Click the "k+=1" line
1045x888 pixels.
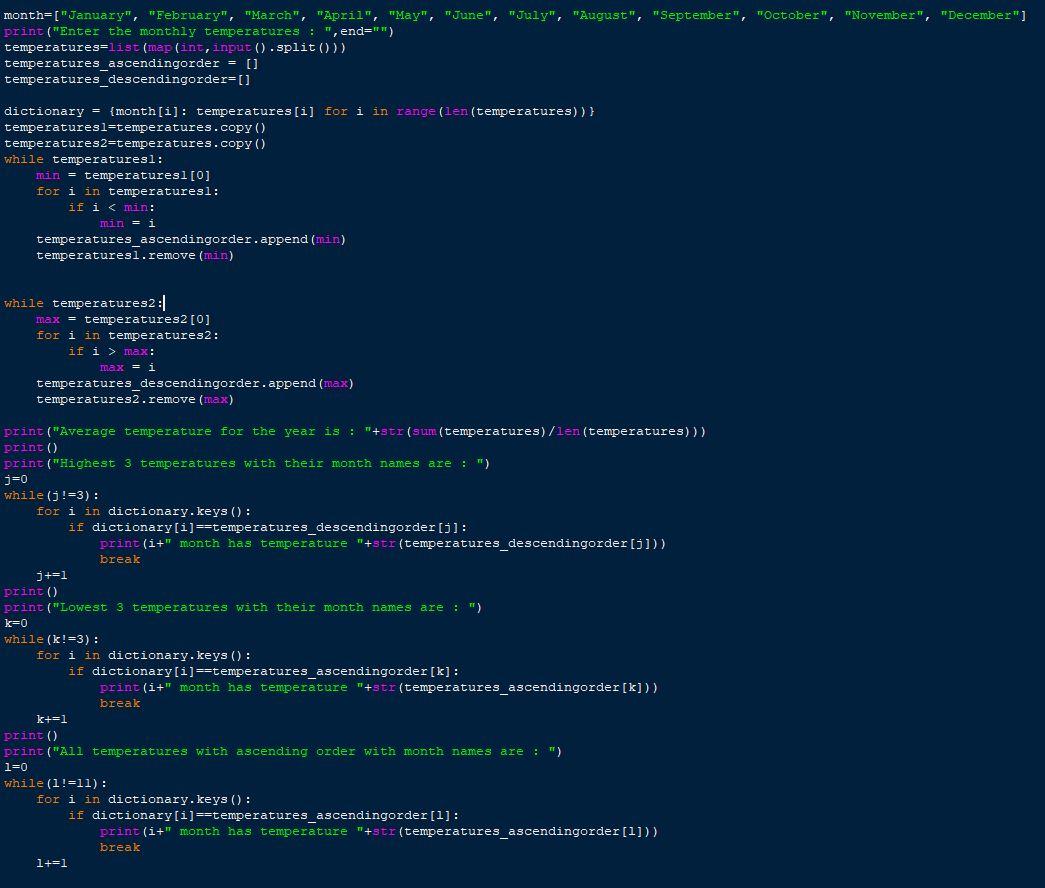click(x=52, y=719)
